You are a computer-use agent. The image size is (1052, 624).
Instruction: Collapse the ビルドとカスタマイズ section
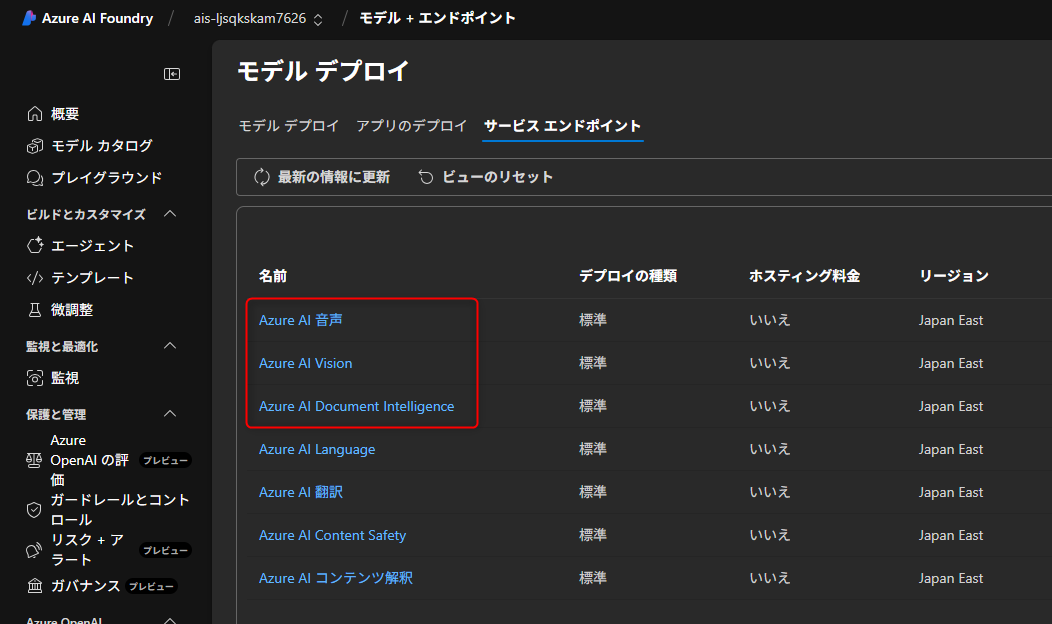(x=170, y=213)
